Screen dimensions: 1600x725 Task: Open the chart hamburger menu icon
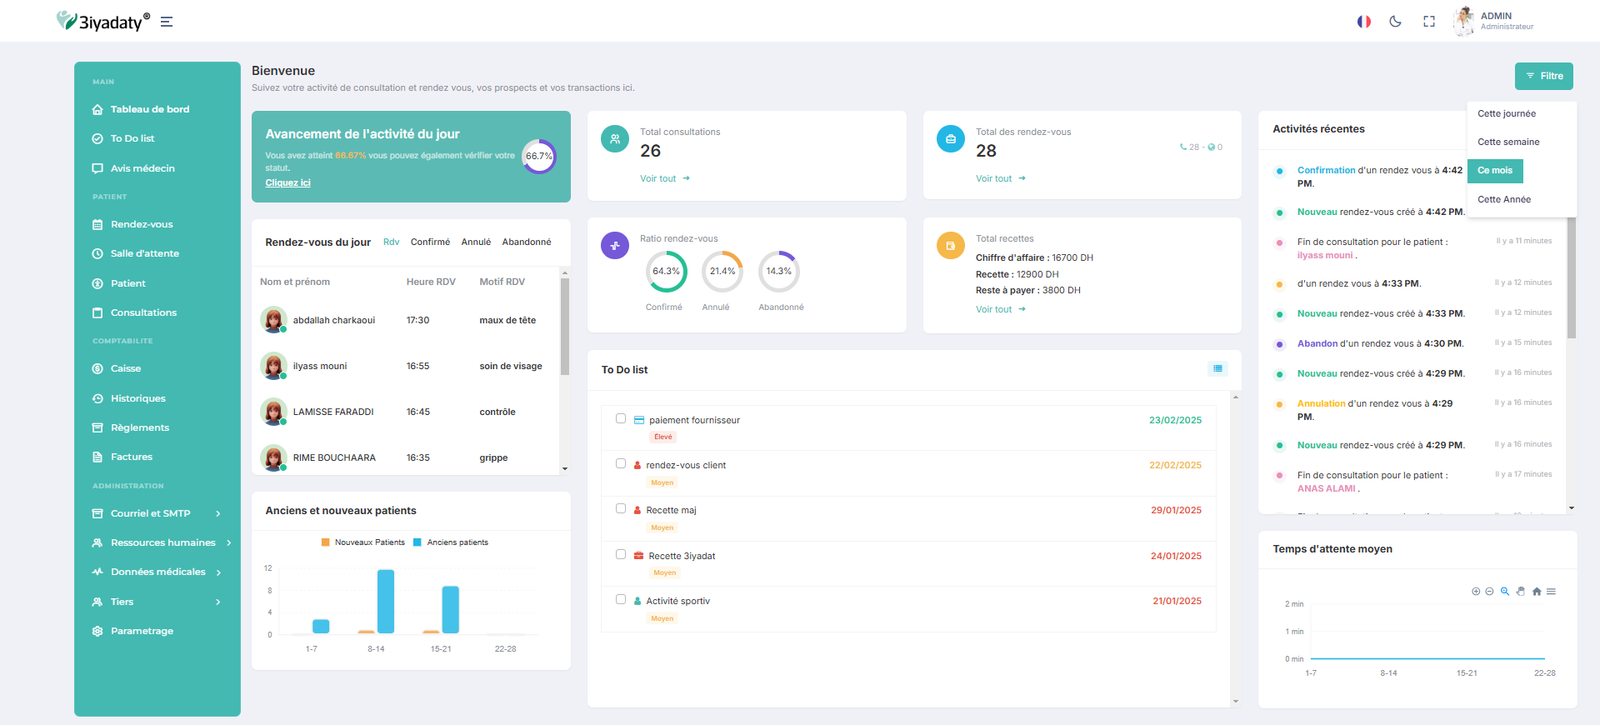1551,592
